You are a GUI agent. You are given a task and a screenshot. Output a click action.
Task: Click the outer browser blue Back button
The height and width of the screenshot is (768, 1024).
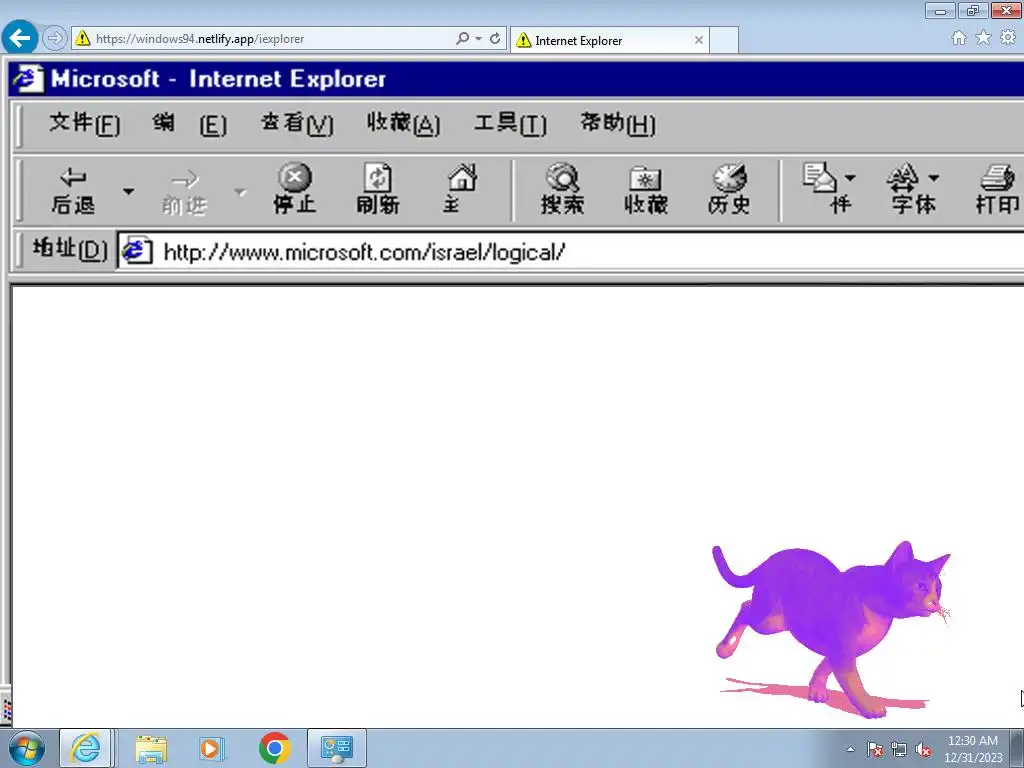(20, 38)
